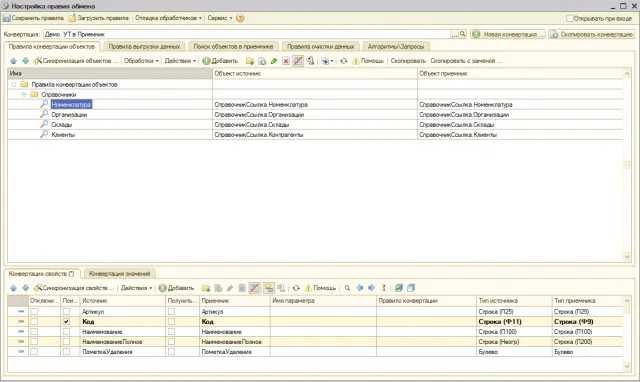This screenshot has height=382, width=640.
Task: Open the Конвертация значений tab
Action: pyautogui.click(x=119, y=274)
